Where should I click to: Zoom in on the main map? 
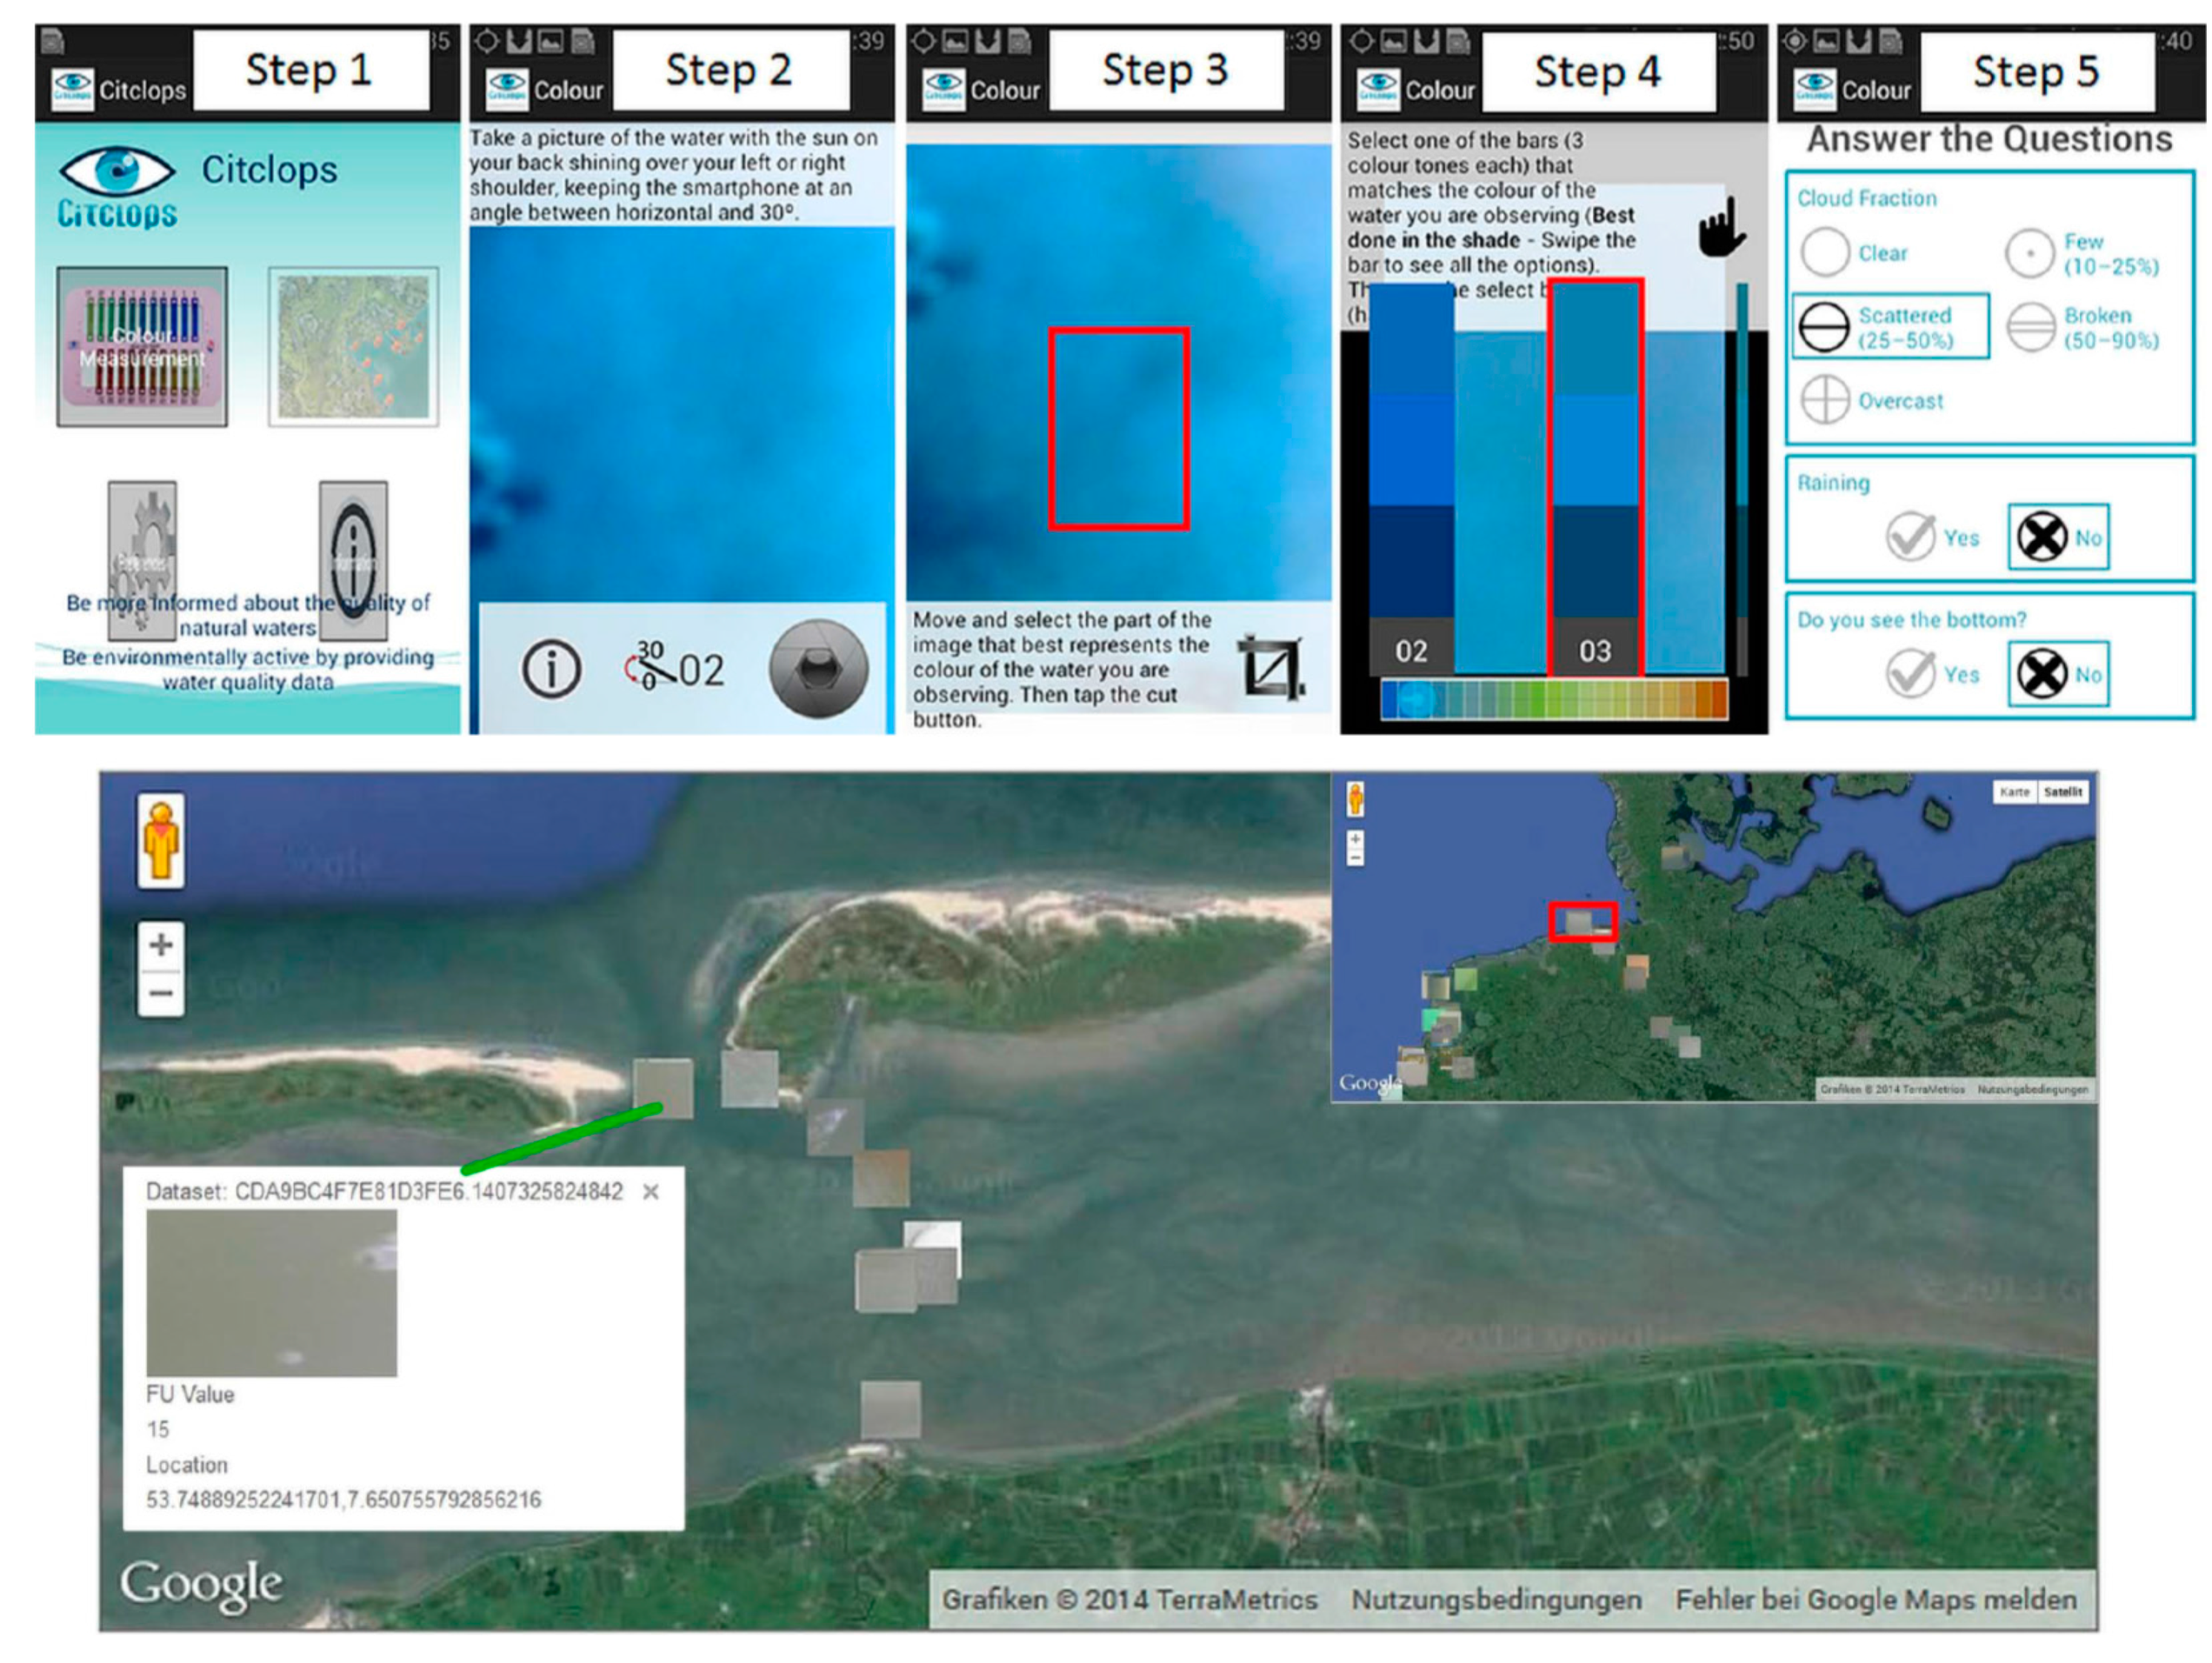click(161, 944)
